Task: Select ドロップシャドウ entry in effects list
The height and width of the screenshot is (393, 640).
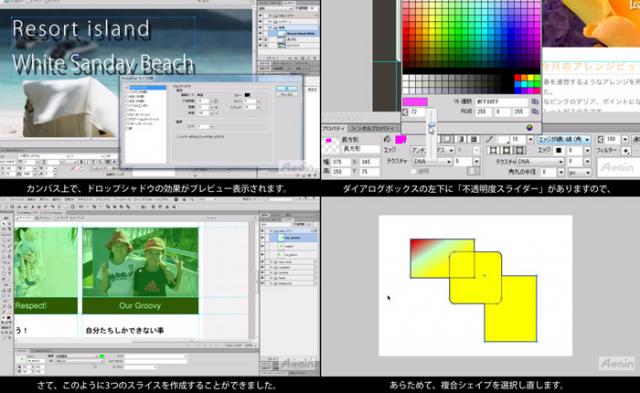Action: [147, 87]
